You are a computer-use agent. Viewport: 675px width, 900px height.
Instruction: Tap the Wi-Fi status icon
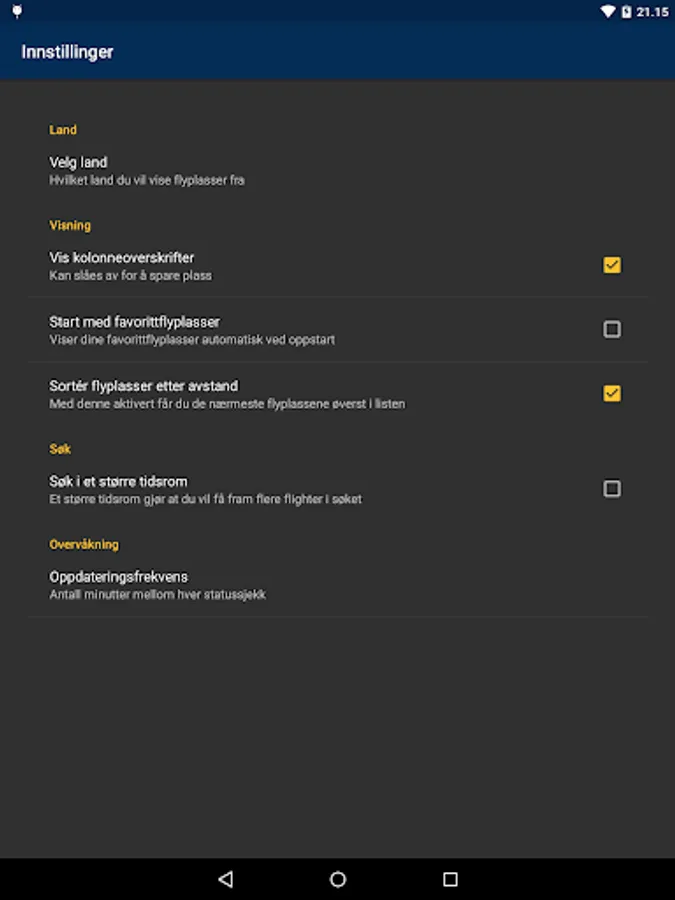tap(607, 12)
